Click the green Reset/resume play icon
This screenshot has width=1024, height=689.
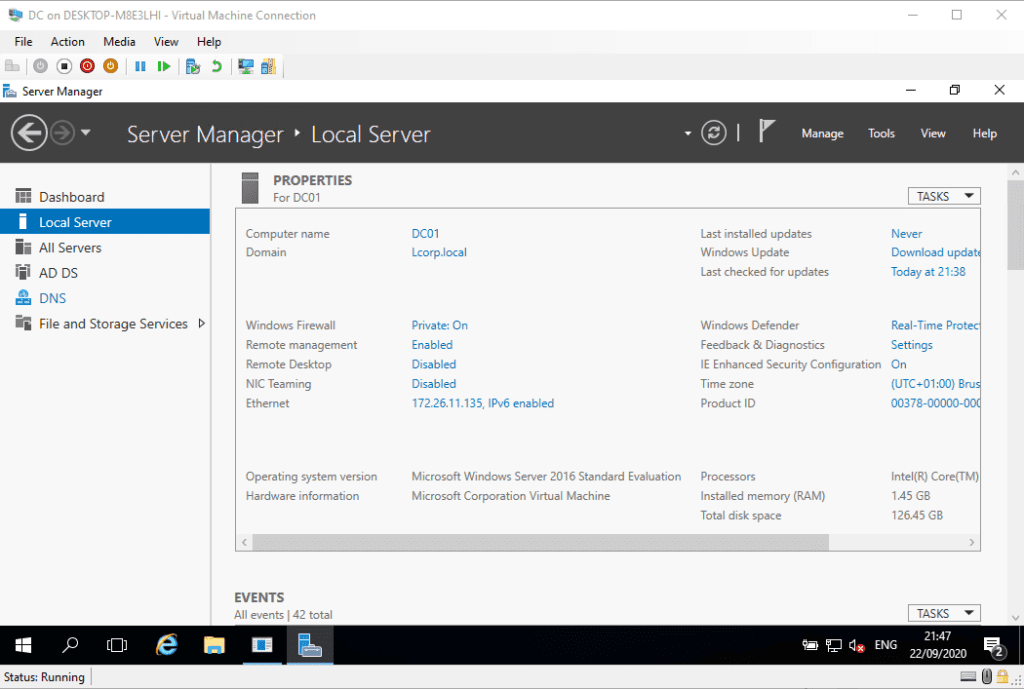click(164, 66)
